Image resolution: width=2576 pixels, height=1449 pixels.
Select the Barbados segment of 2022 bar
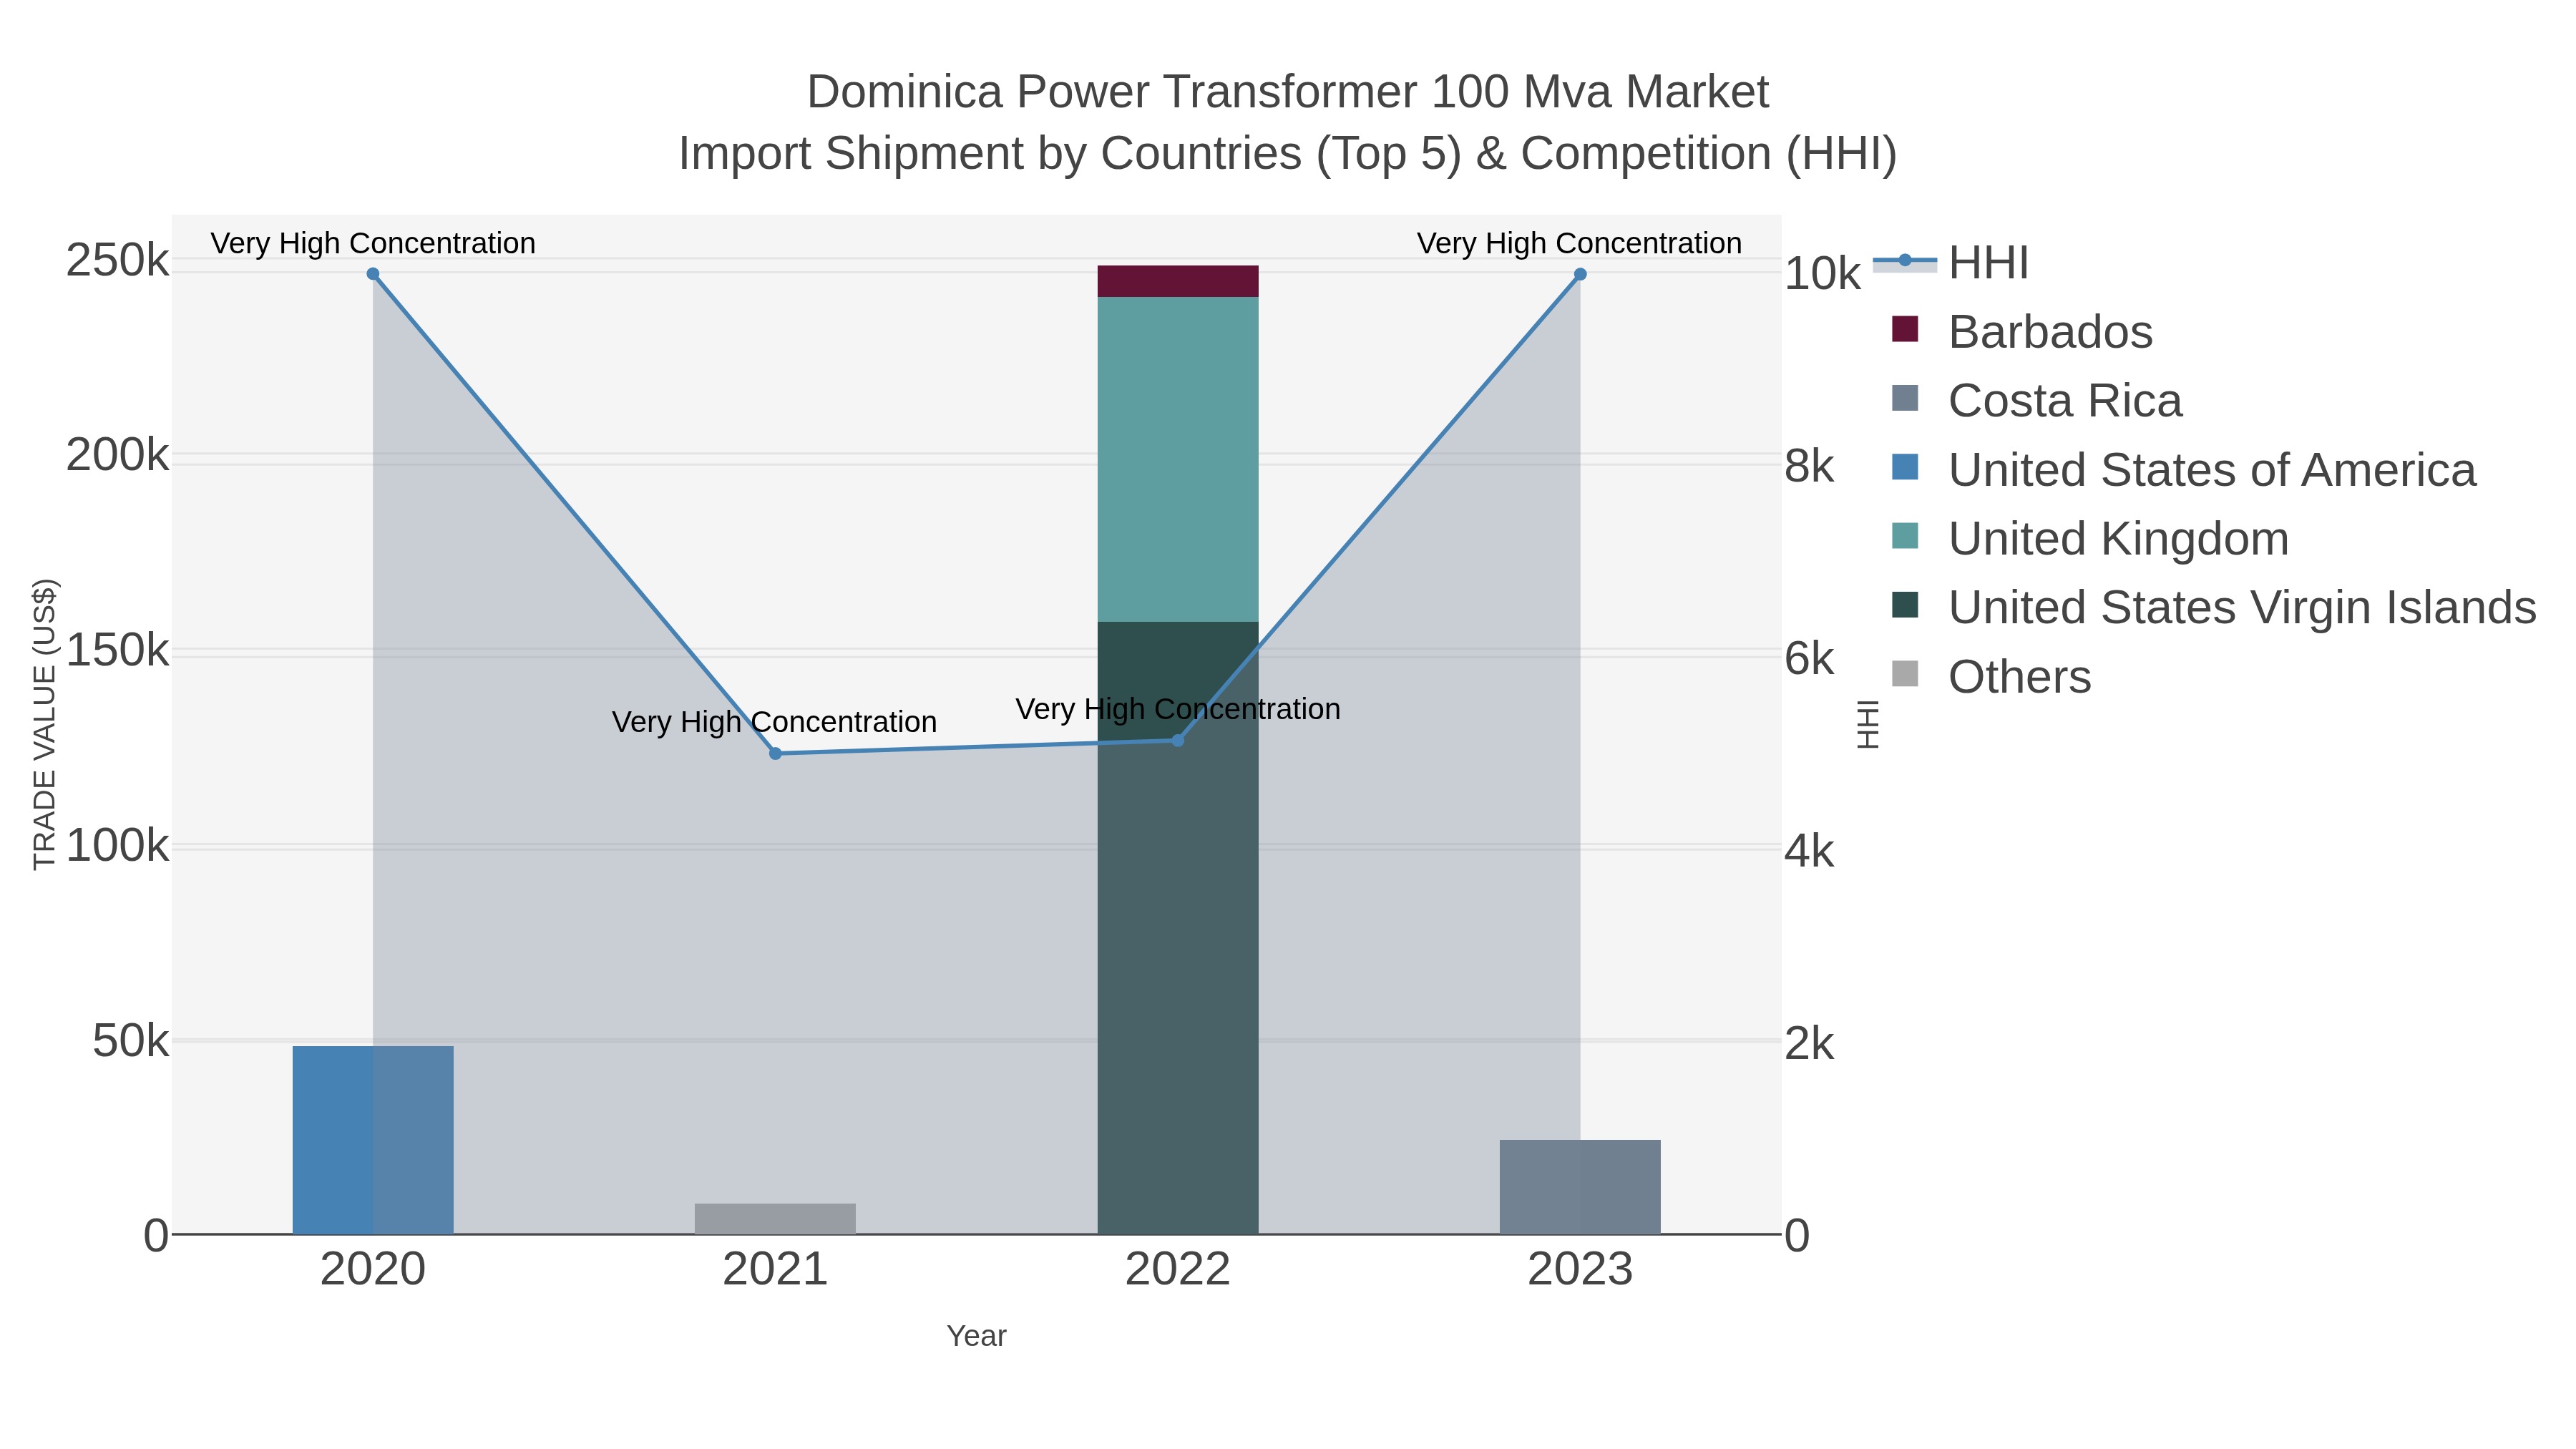(1178, 281)
